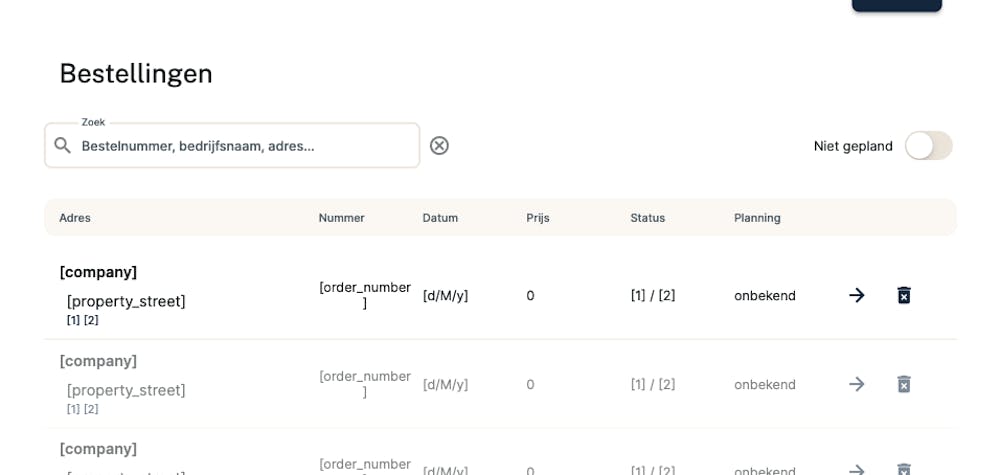
Task: Open third order with arrow icon
Action: pyautogui.click(x=856, y=469)
